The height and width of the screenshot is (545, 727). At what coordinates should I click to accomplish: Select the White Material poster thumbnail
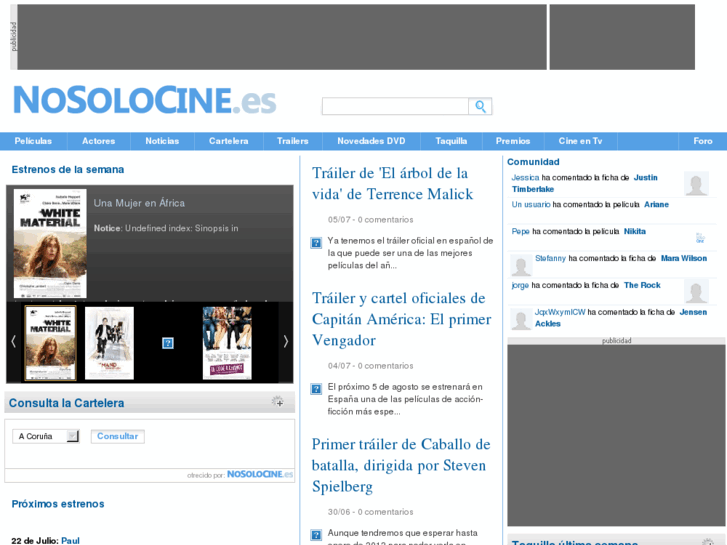[x=50, y=342]
